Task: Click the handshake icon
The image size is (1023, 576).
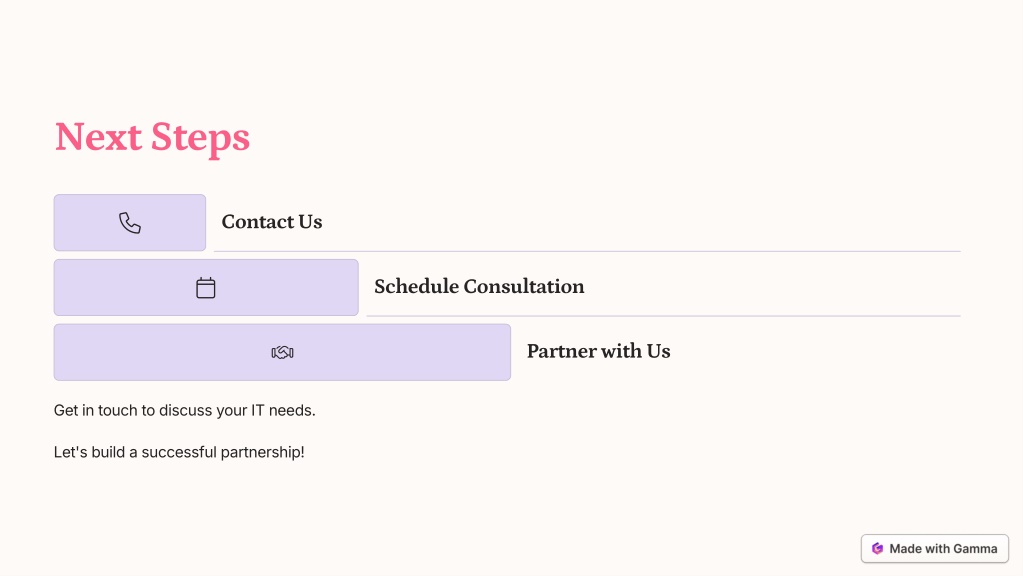Action: (282, 352)
